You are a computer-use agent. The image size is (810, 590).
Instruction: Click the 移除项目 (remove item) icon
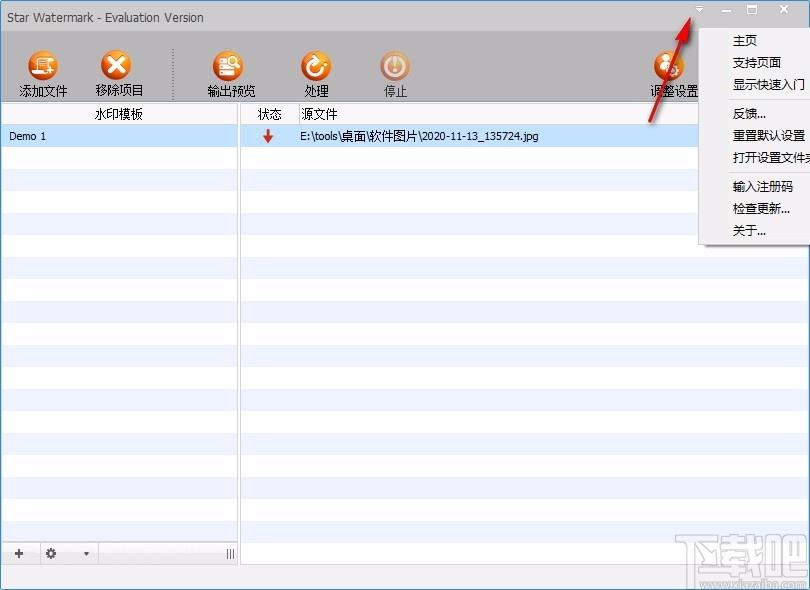(116, 66)
